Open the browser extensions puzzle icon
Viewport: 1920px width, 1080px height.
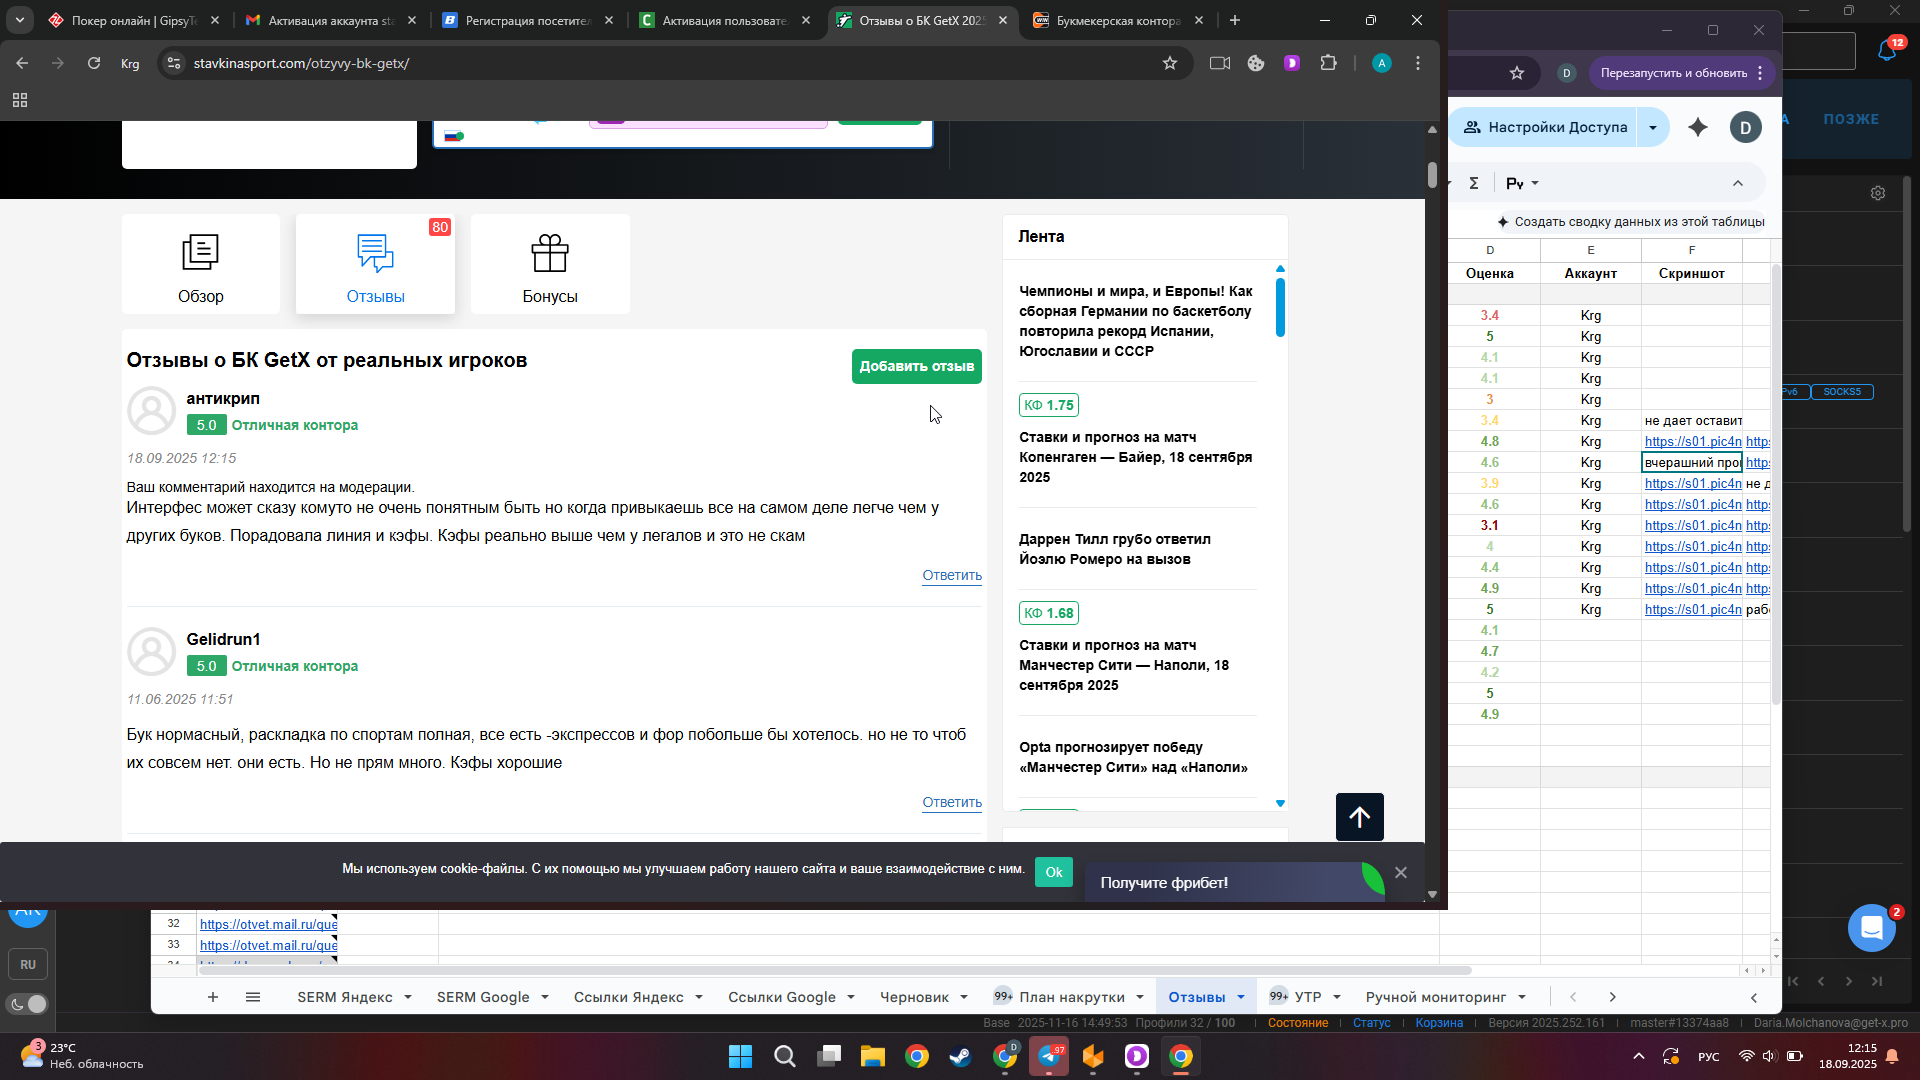tap(1328, 63)
